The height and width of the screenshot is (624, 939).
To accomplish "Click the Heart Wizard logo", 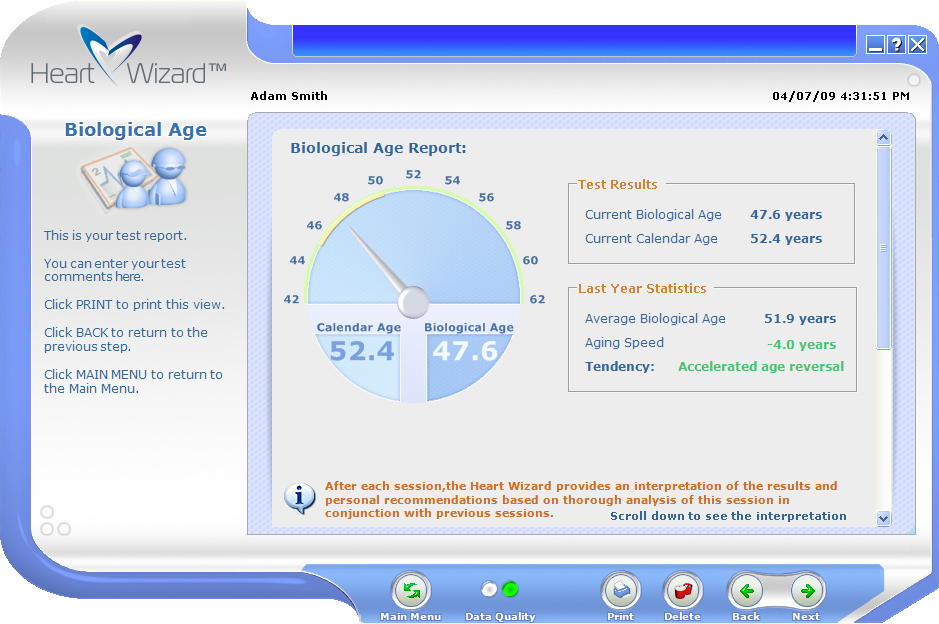I will (128, 60).
